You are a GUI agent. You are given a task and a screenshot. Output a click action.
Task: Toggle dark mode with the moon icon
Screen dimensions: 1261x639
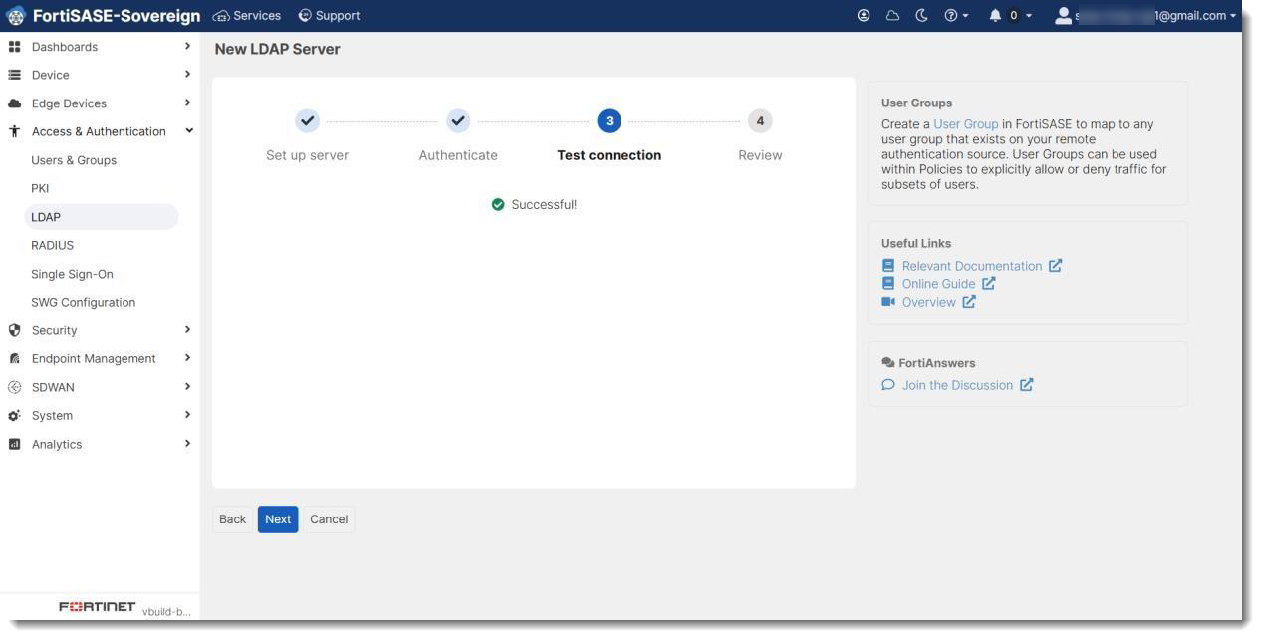[x=921, y=16]
